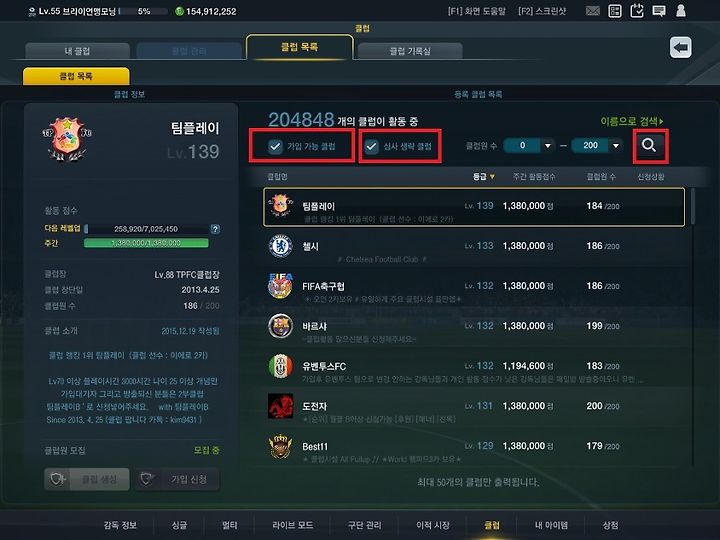Click the 이름으로 검색 link
The width and height of the screenshot is (720, 540).
click(632, 121)
